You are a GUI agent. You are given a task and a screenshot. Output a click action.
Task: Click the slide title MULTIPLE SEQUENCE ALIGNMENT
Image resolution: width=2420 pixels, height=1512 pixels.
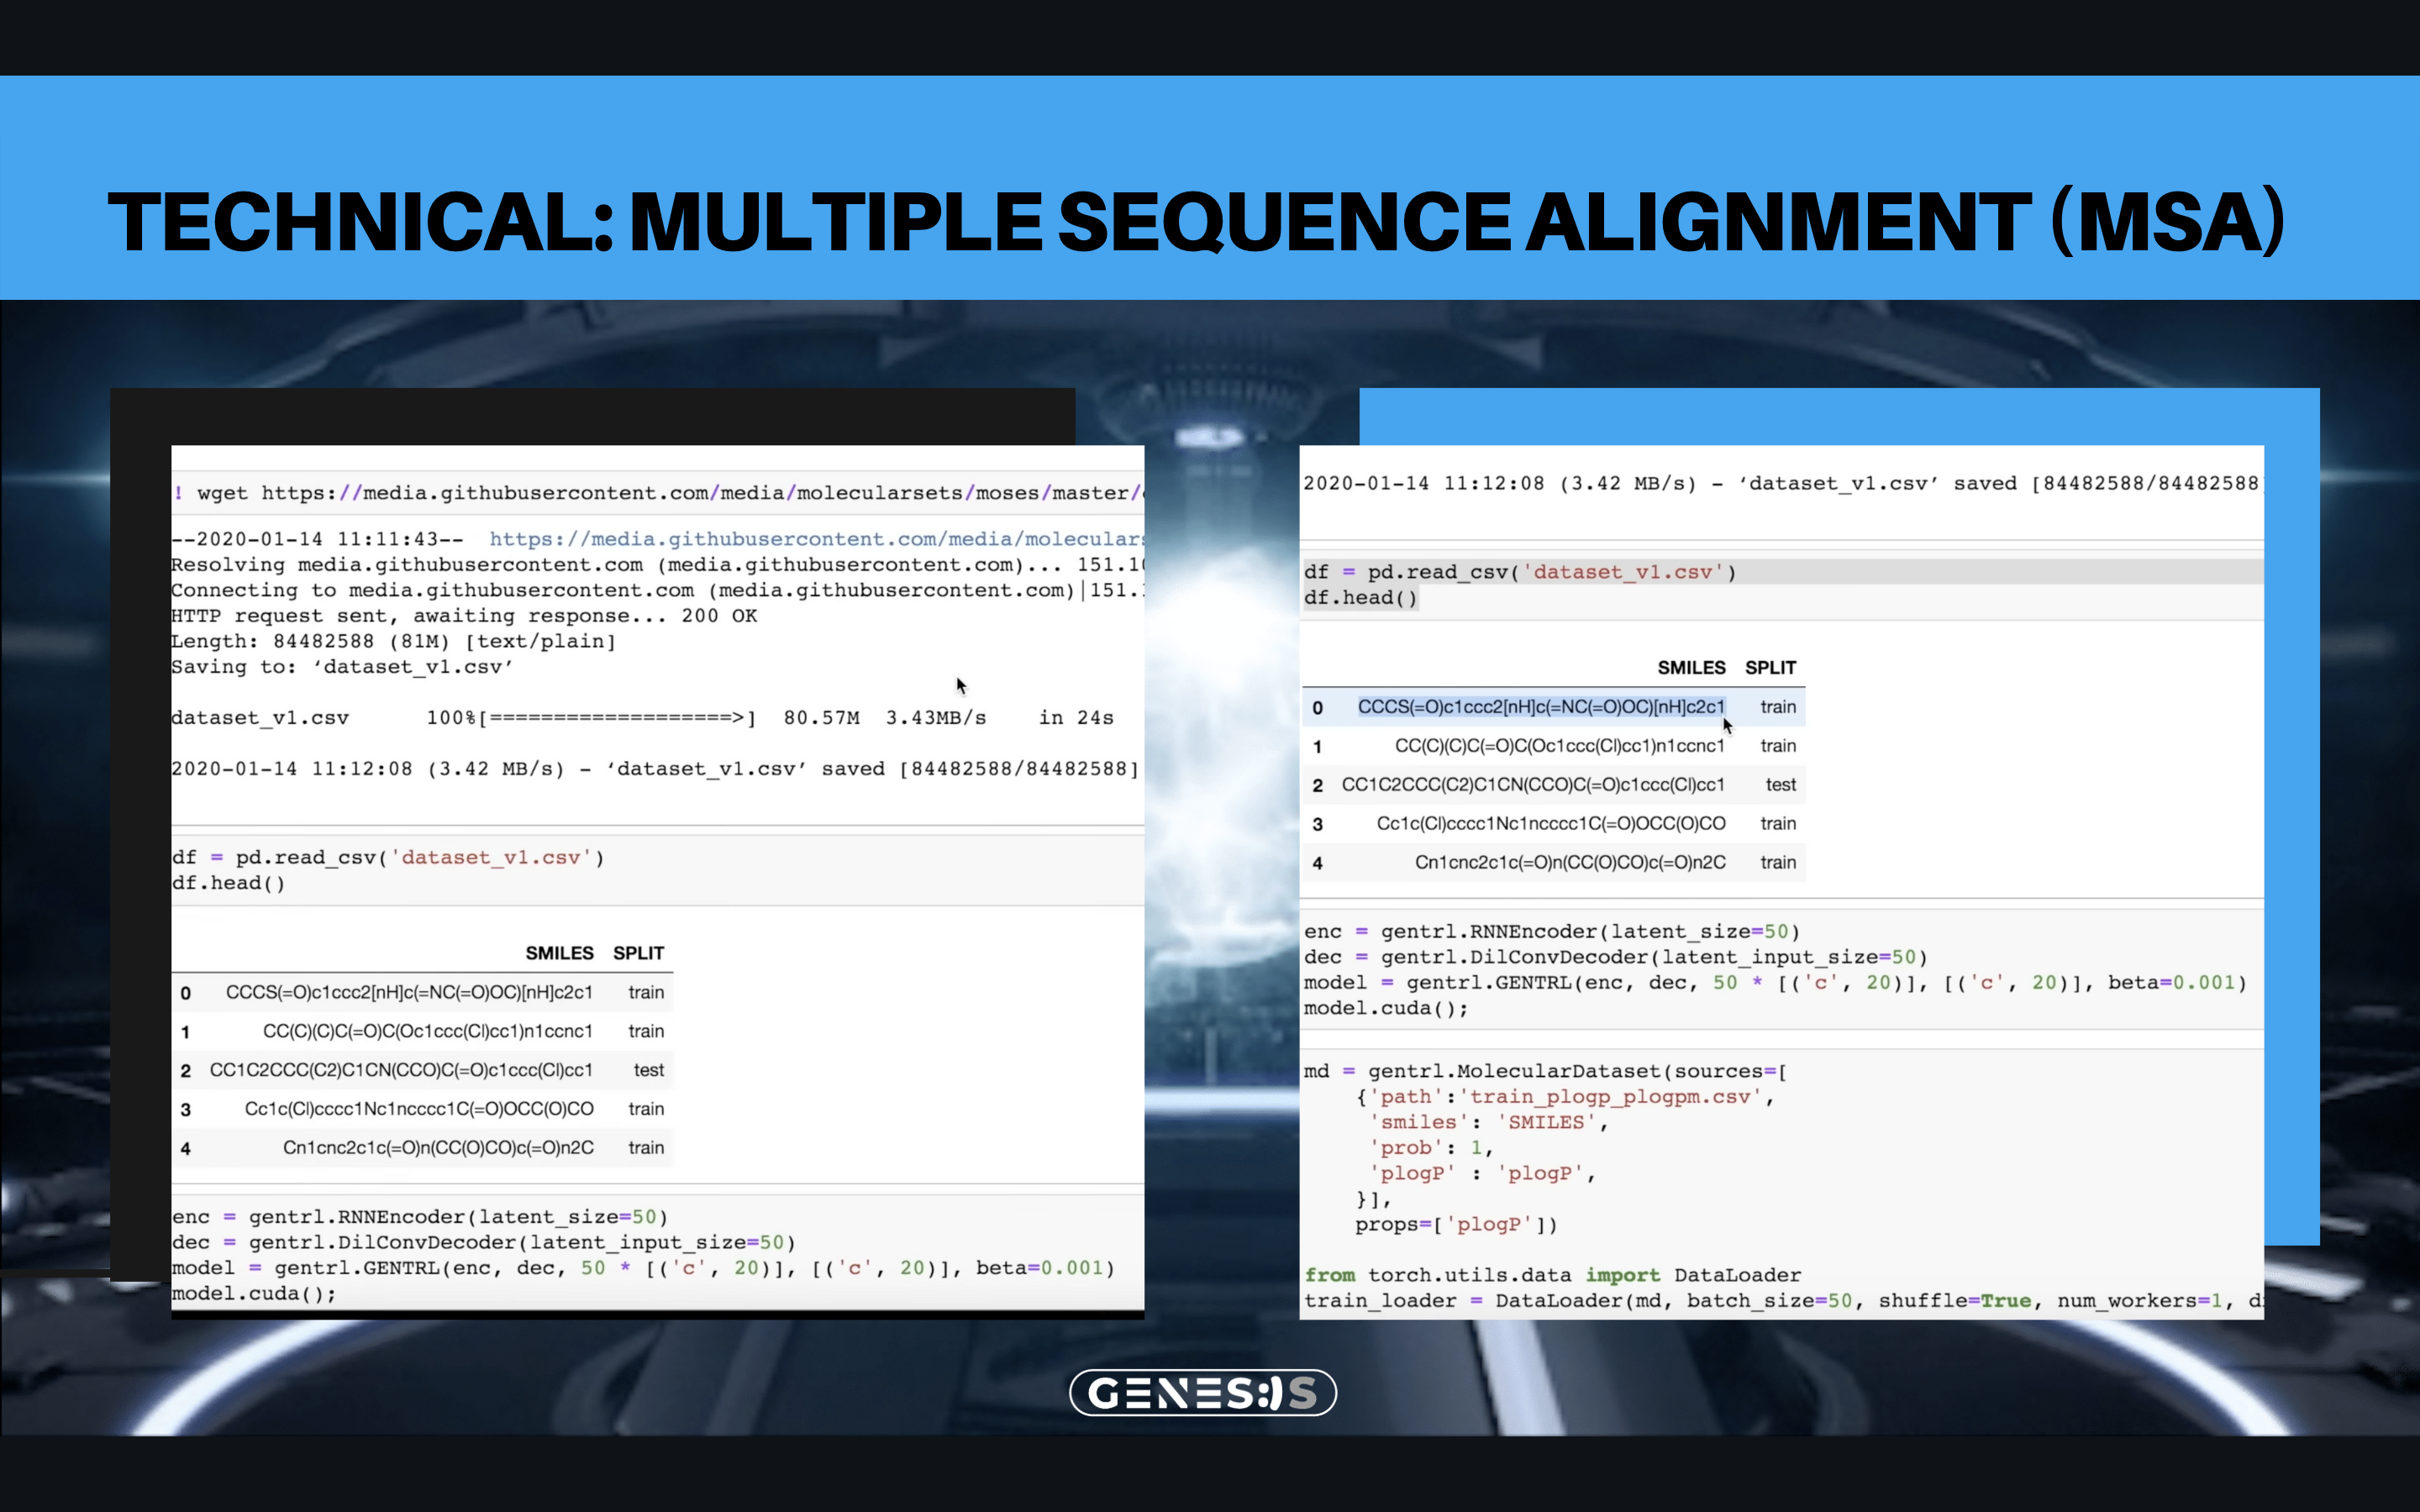pos(1196,221)
